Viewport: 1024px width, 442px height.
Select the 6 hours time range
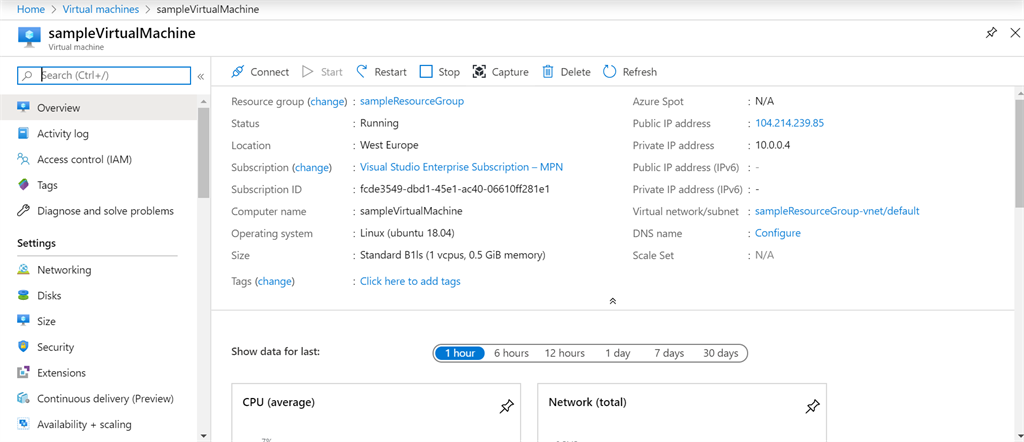511,353
